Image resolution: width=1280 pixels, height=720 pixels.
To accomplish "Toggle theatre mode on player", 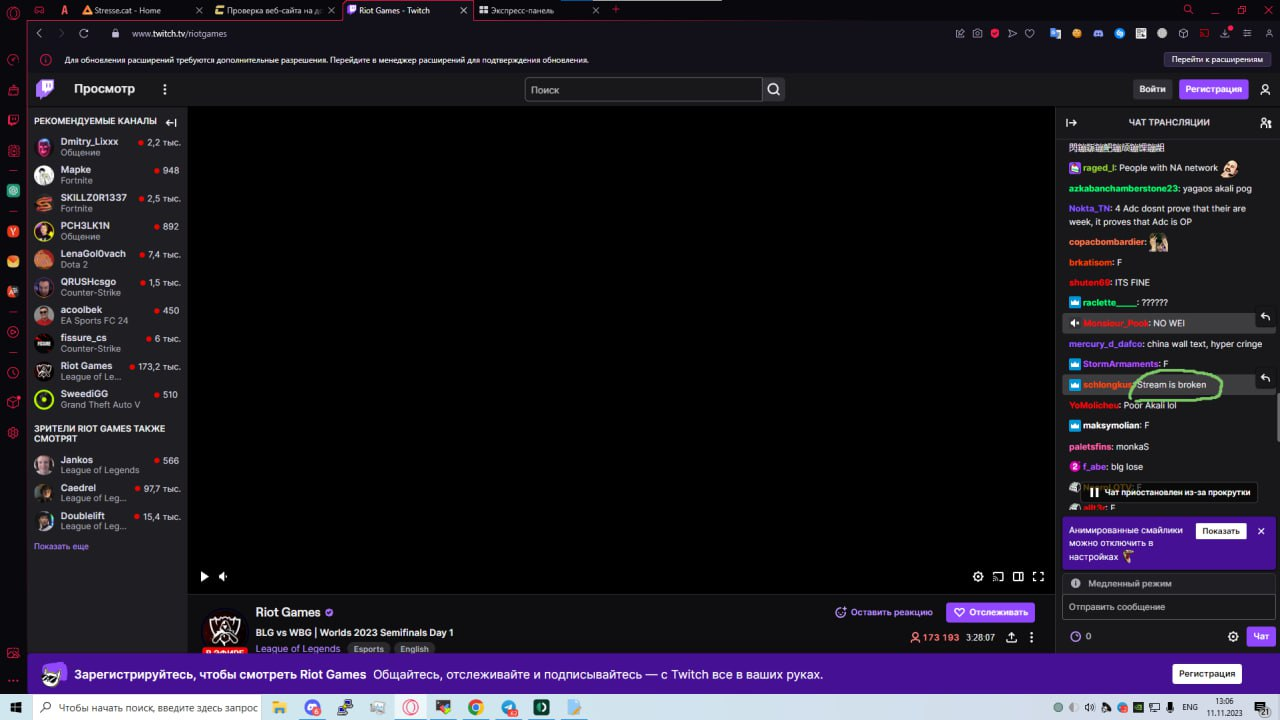I will coord(1018,577).
